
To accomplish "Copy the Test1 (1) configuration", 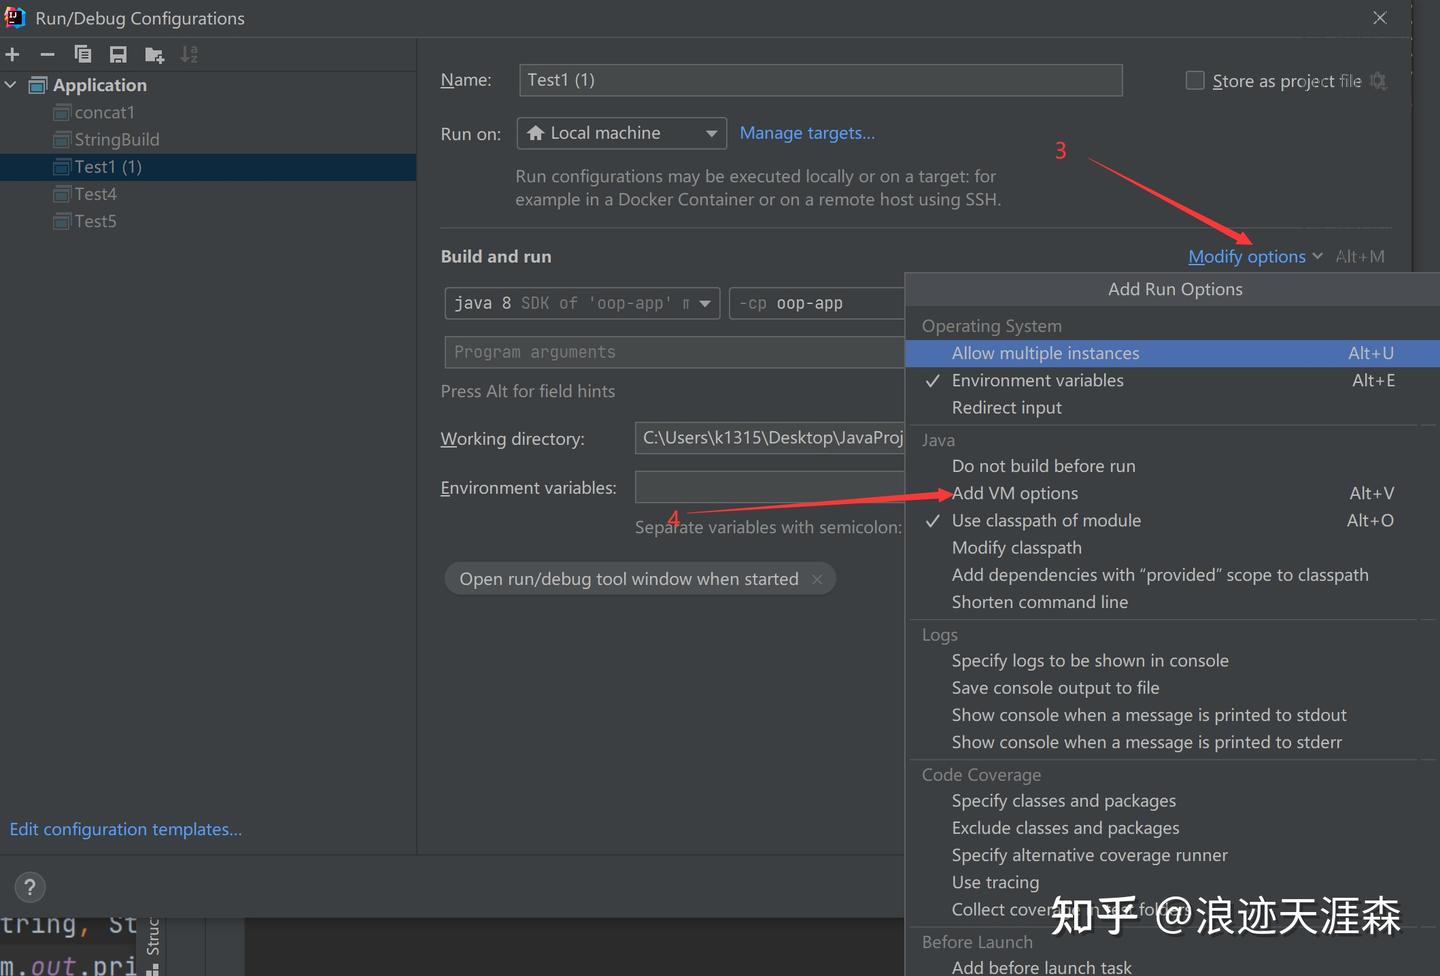I will [x=83, y=54].
